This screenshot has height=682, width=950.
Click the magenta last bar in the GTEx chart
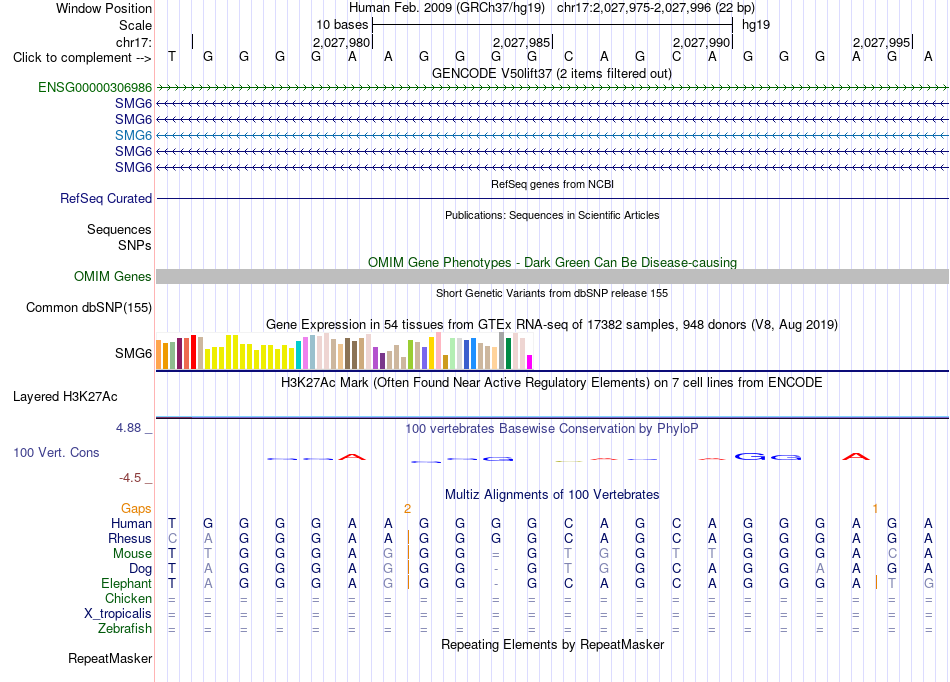tap(530, 362)
